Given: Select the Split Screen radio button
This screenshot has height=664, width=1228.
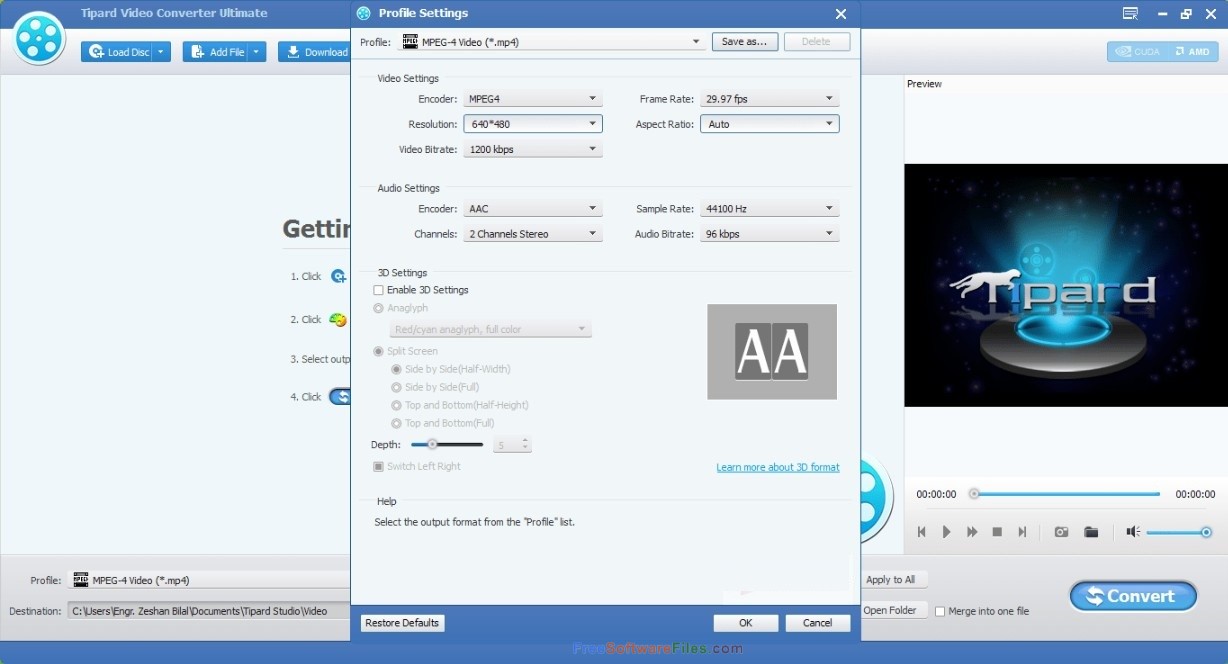Looking at the screenshot, I should point(378,351).
